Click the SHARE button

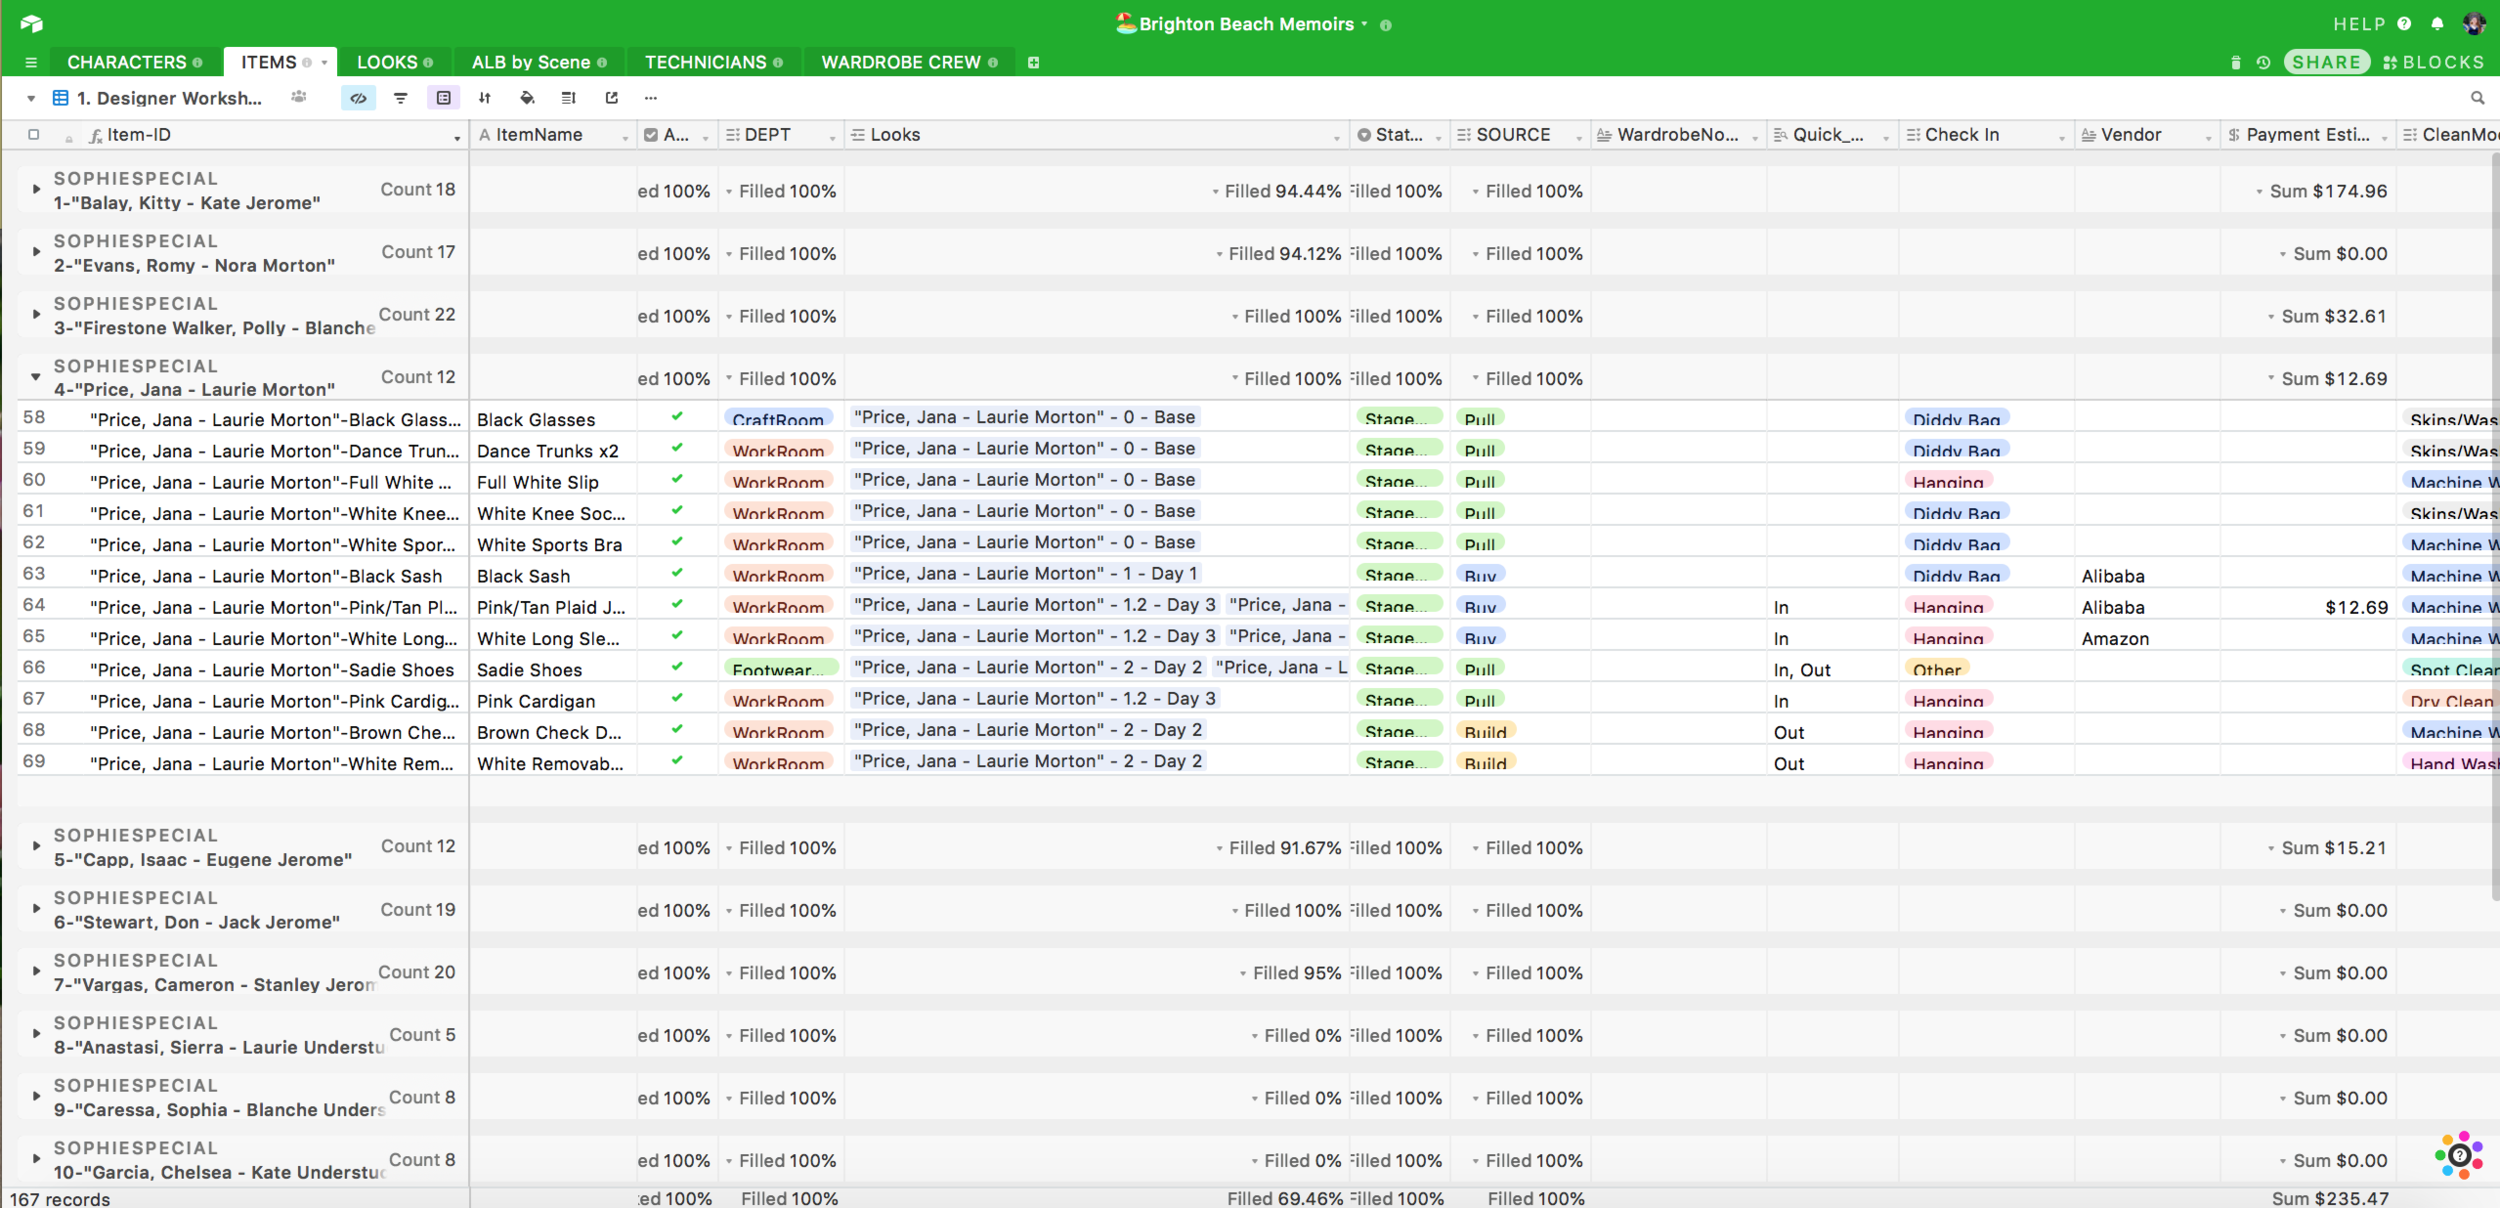pyautogui.click(x=2326, y=62)
